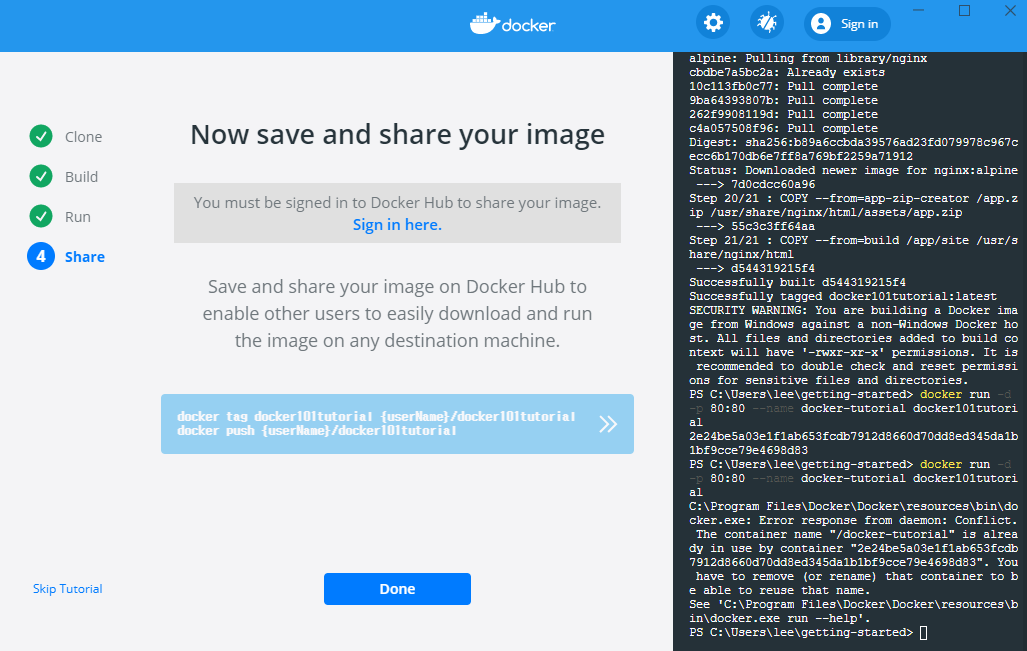The width and height of the screenshot is (1027, 651).
Task: Click 'Successfully tagged docker101tutorial:latest' line
Action: (x=842, y=296)
